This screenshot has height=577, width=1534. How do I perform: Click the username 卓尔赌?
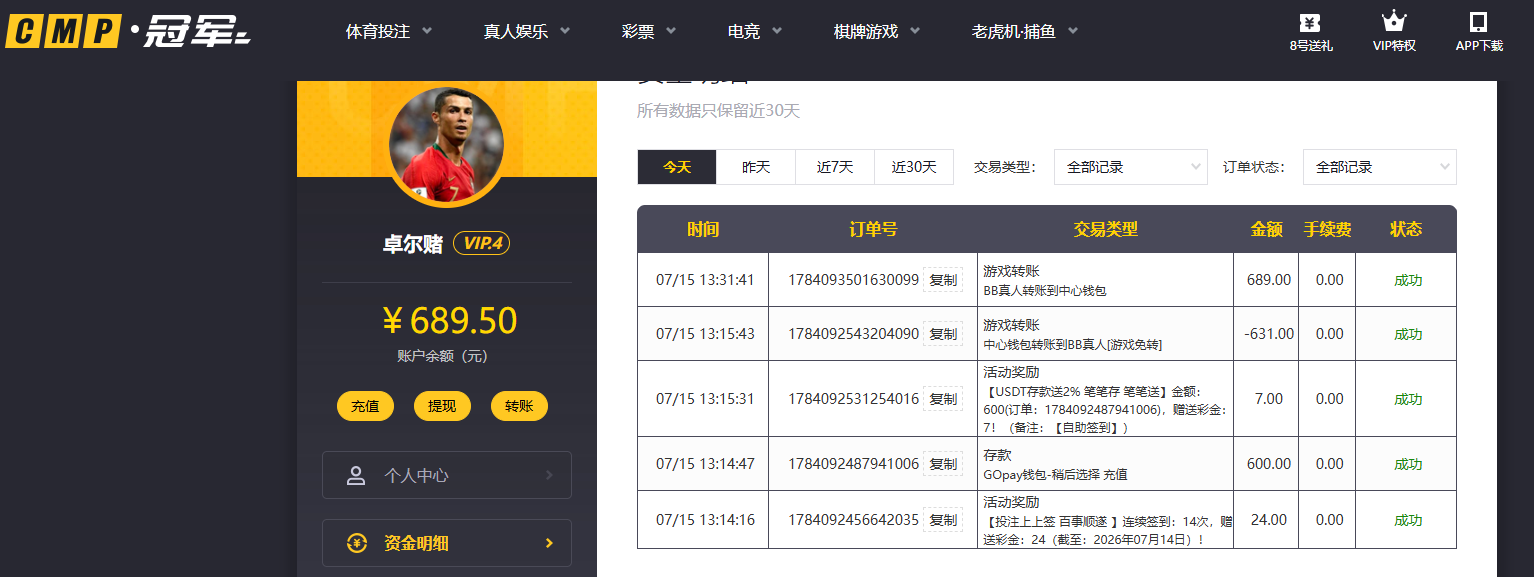(412, 244)
